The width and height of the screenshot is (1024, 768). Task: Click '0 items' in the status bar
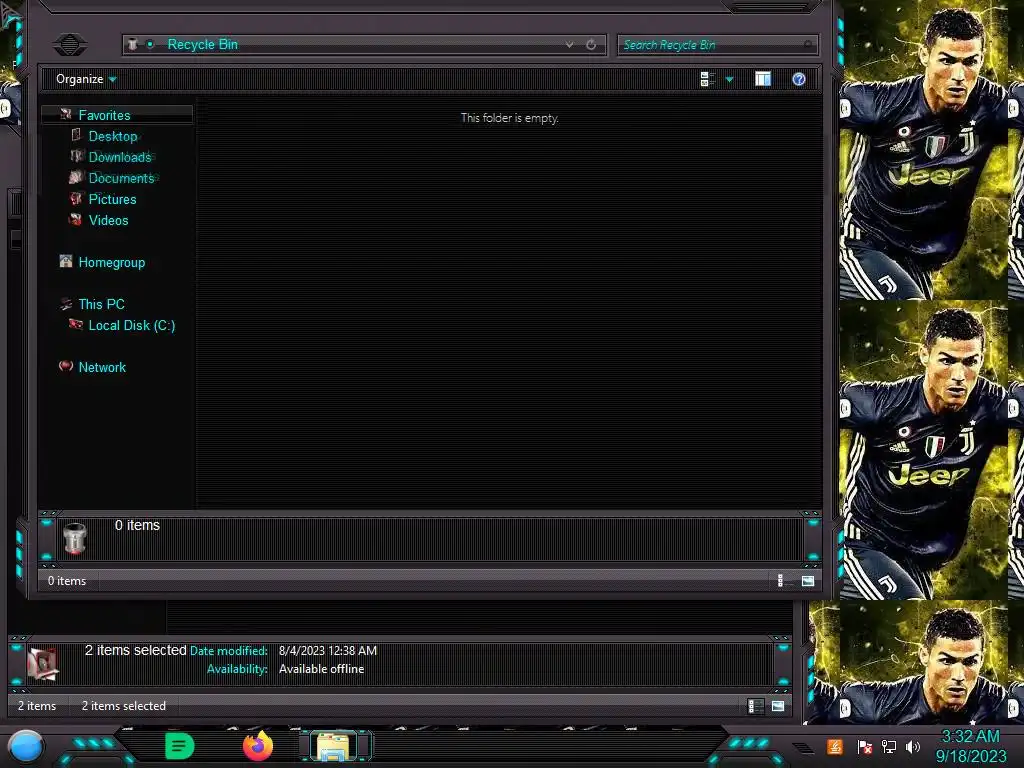(67, 581)
